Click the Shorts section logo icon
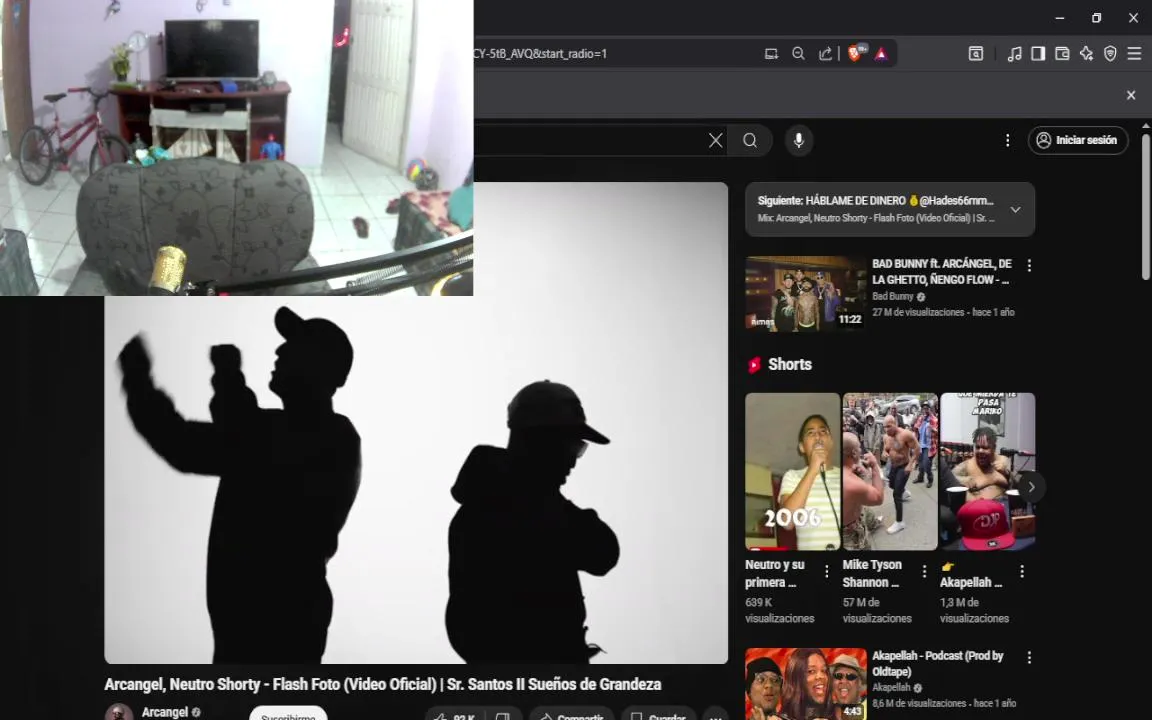The height and width of the screenshot is (720, 1152). pos(755,364)
